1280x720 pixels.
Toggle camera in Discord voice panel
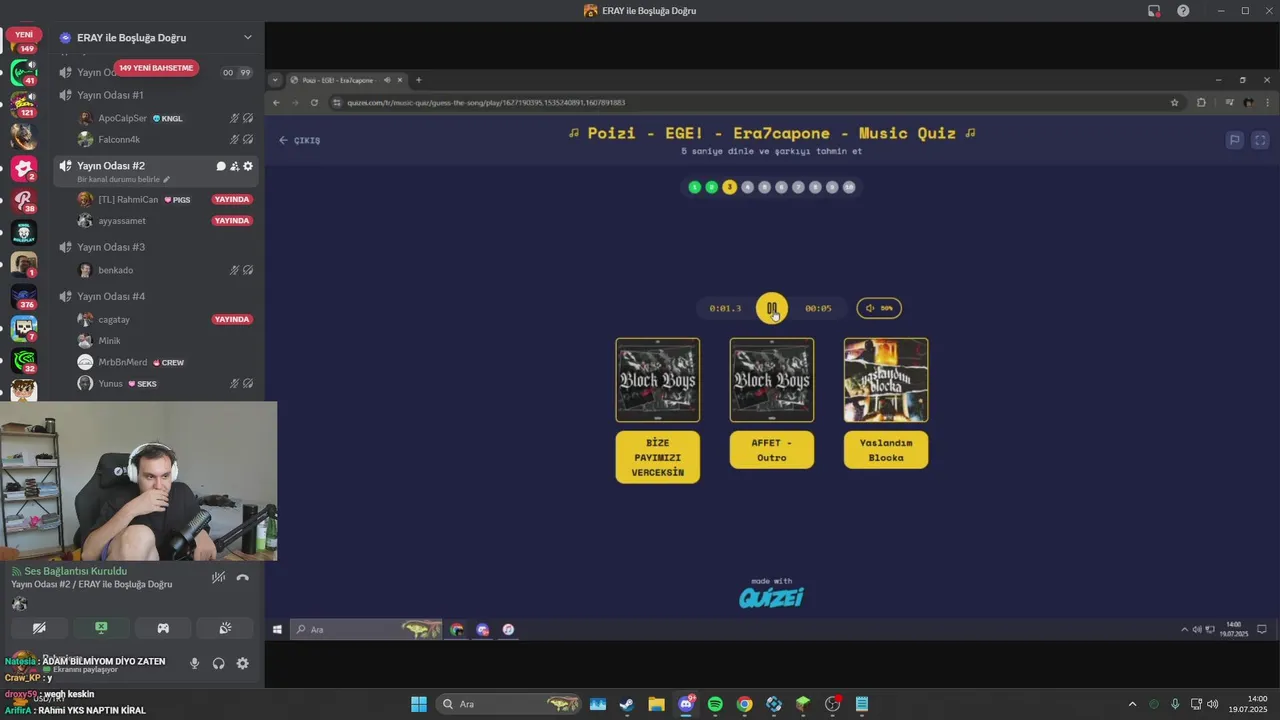click(39, 628)
